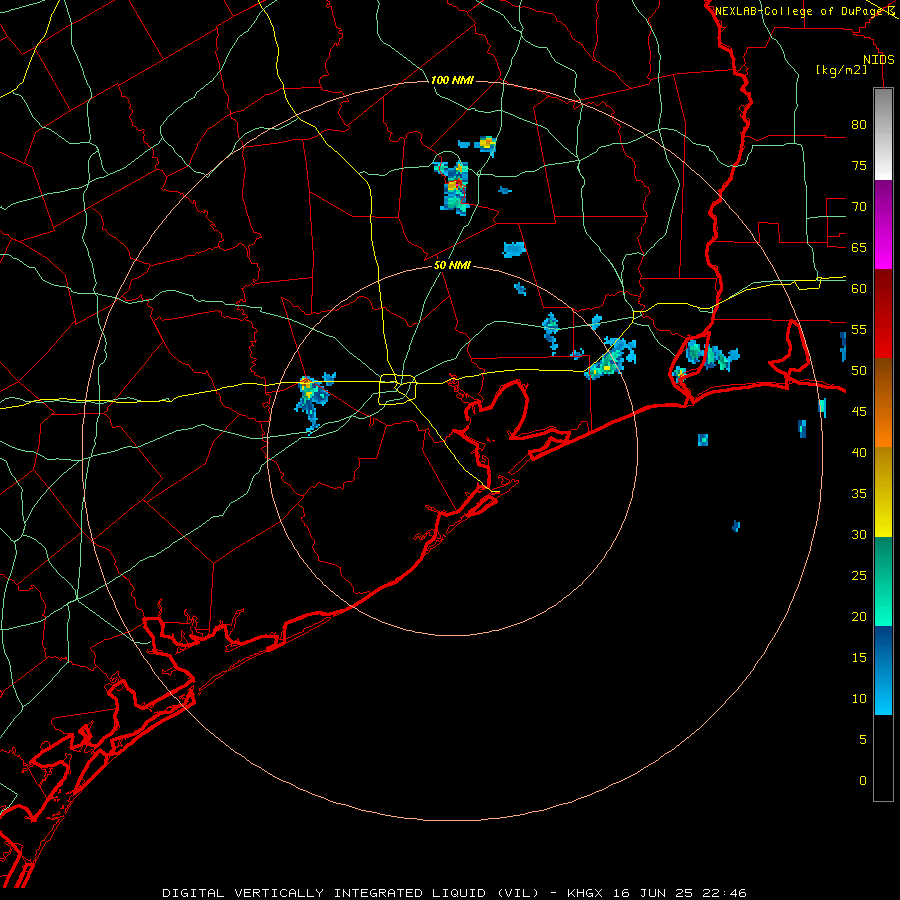Select the 60 value on the VIL scale
The width and height of the screenshot is (900, 900).
[x=859, y=289]
